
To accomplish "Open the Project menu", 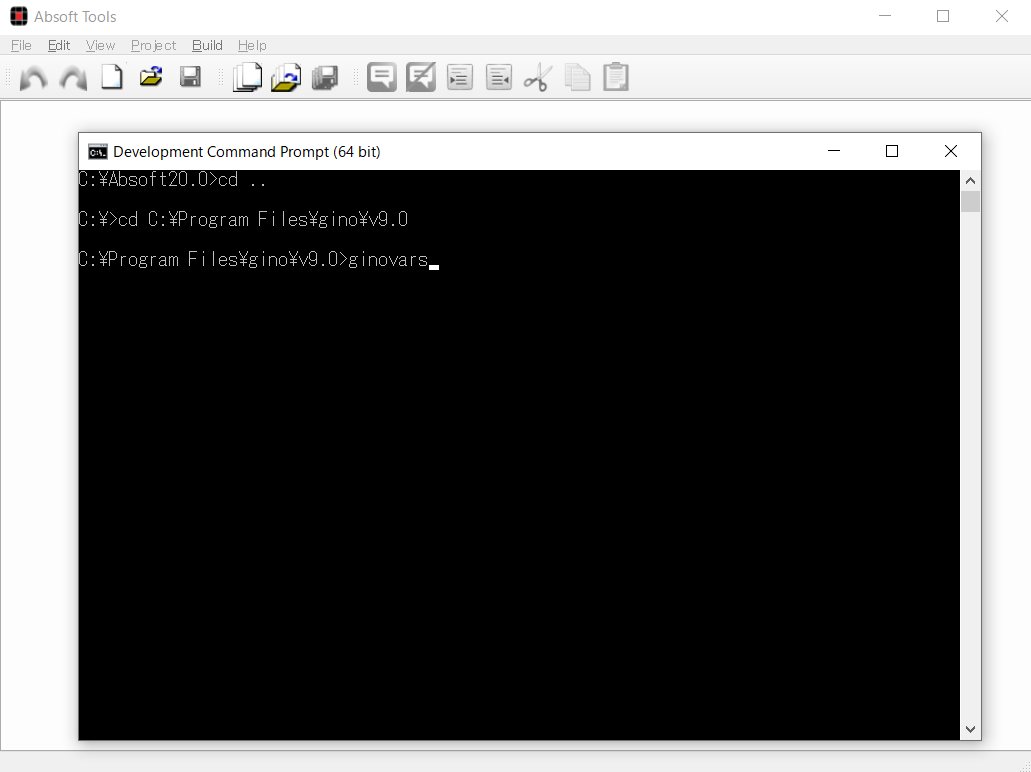I will (x=153, y=45).
